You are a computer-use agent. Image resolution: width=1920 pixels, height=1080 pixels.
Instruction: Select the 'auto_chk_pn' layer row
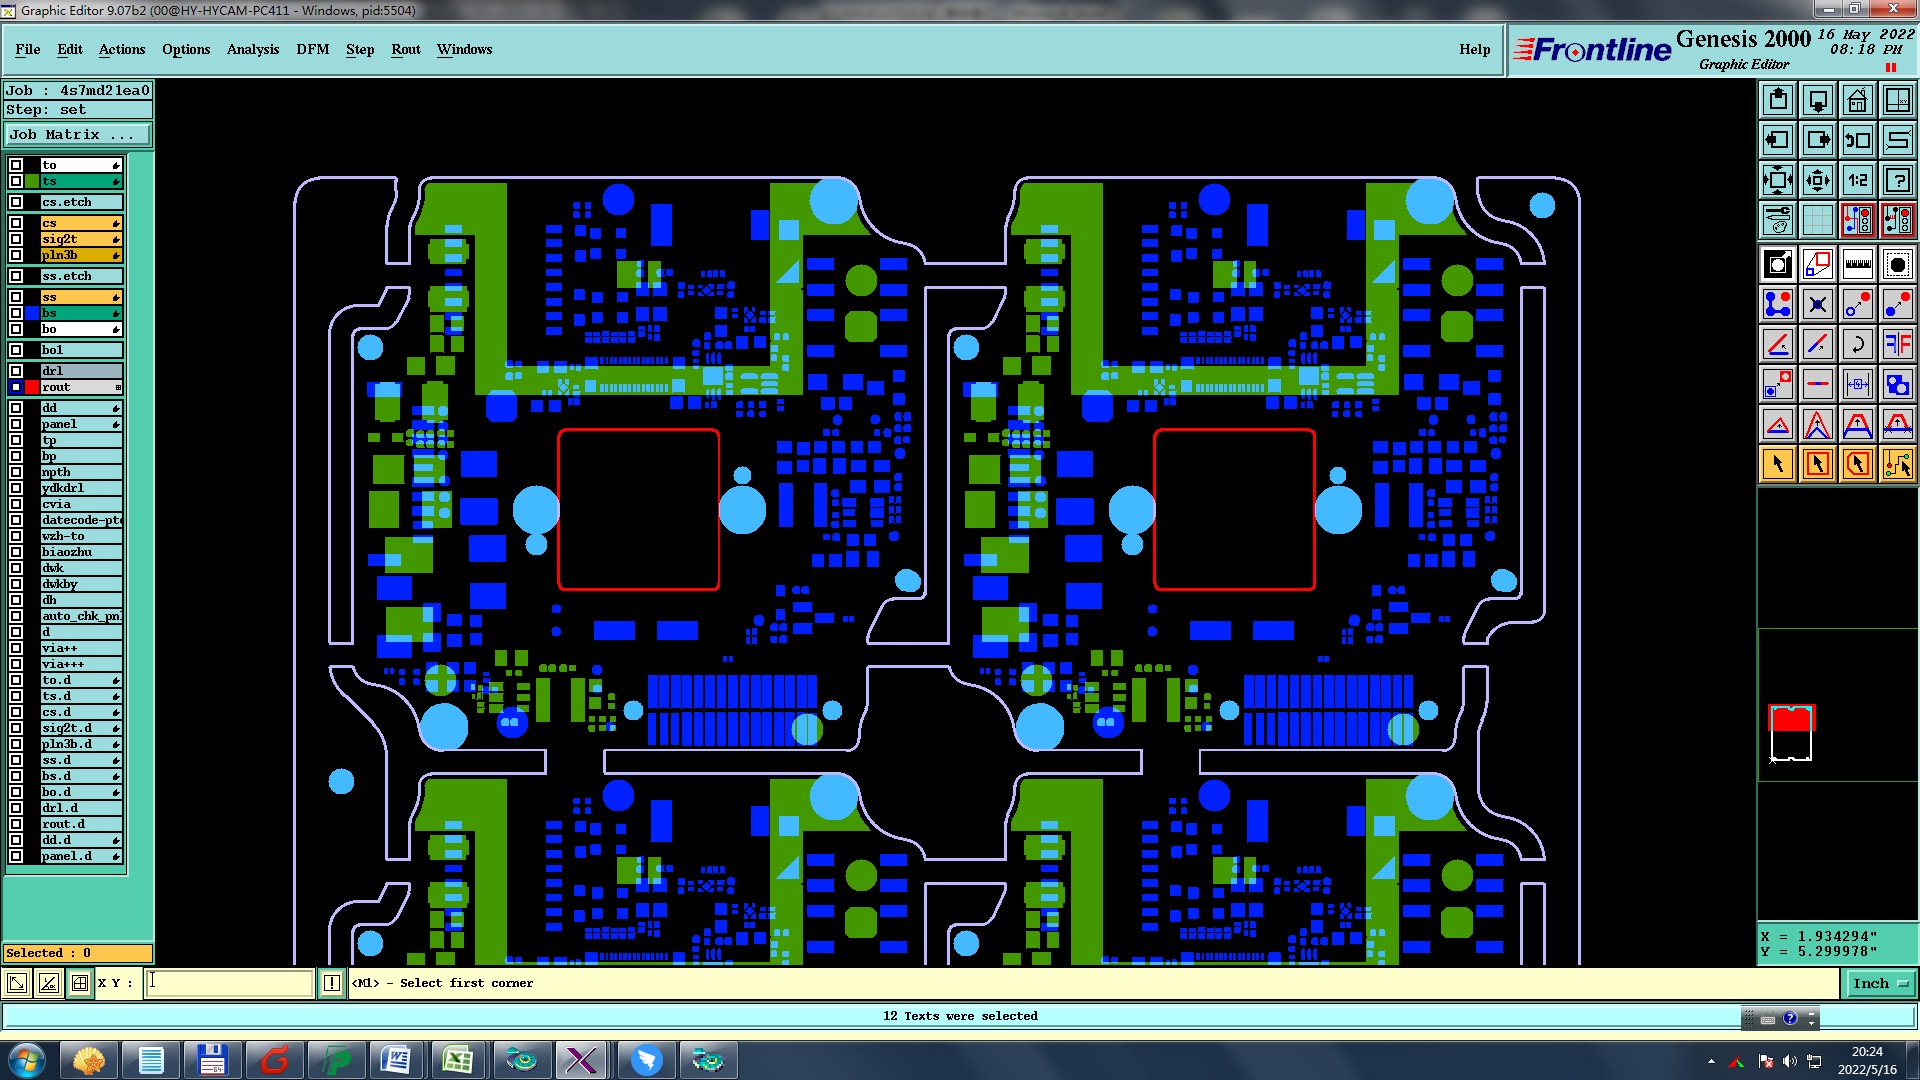81,616
